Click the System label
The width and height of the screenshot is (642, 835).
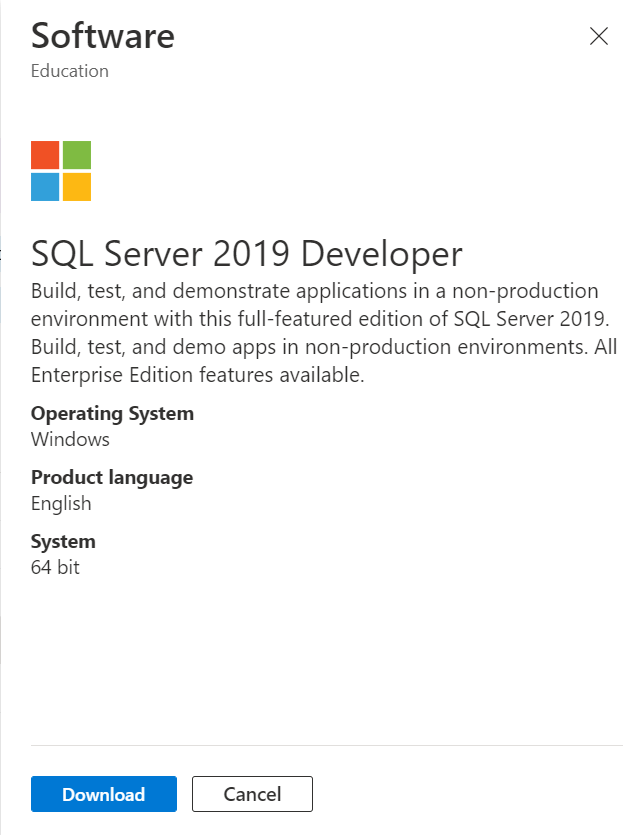(x=63, y=541)
